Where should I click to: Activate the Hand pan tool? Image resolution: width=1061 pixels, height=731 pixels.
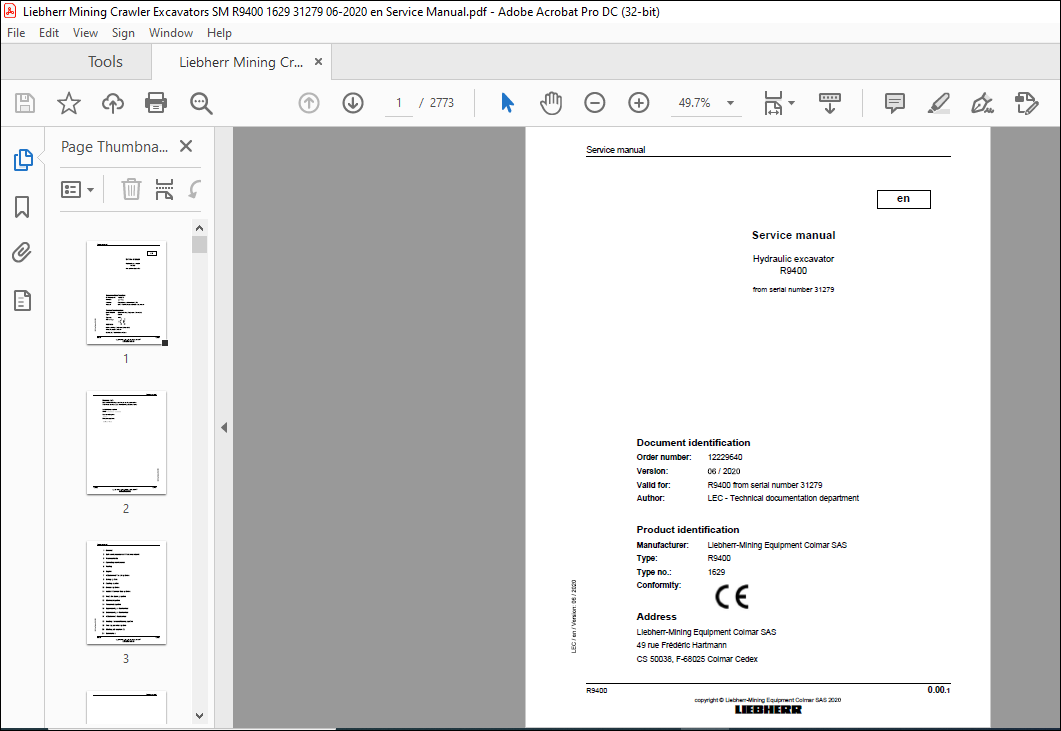(x=551, y=103)
